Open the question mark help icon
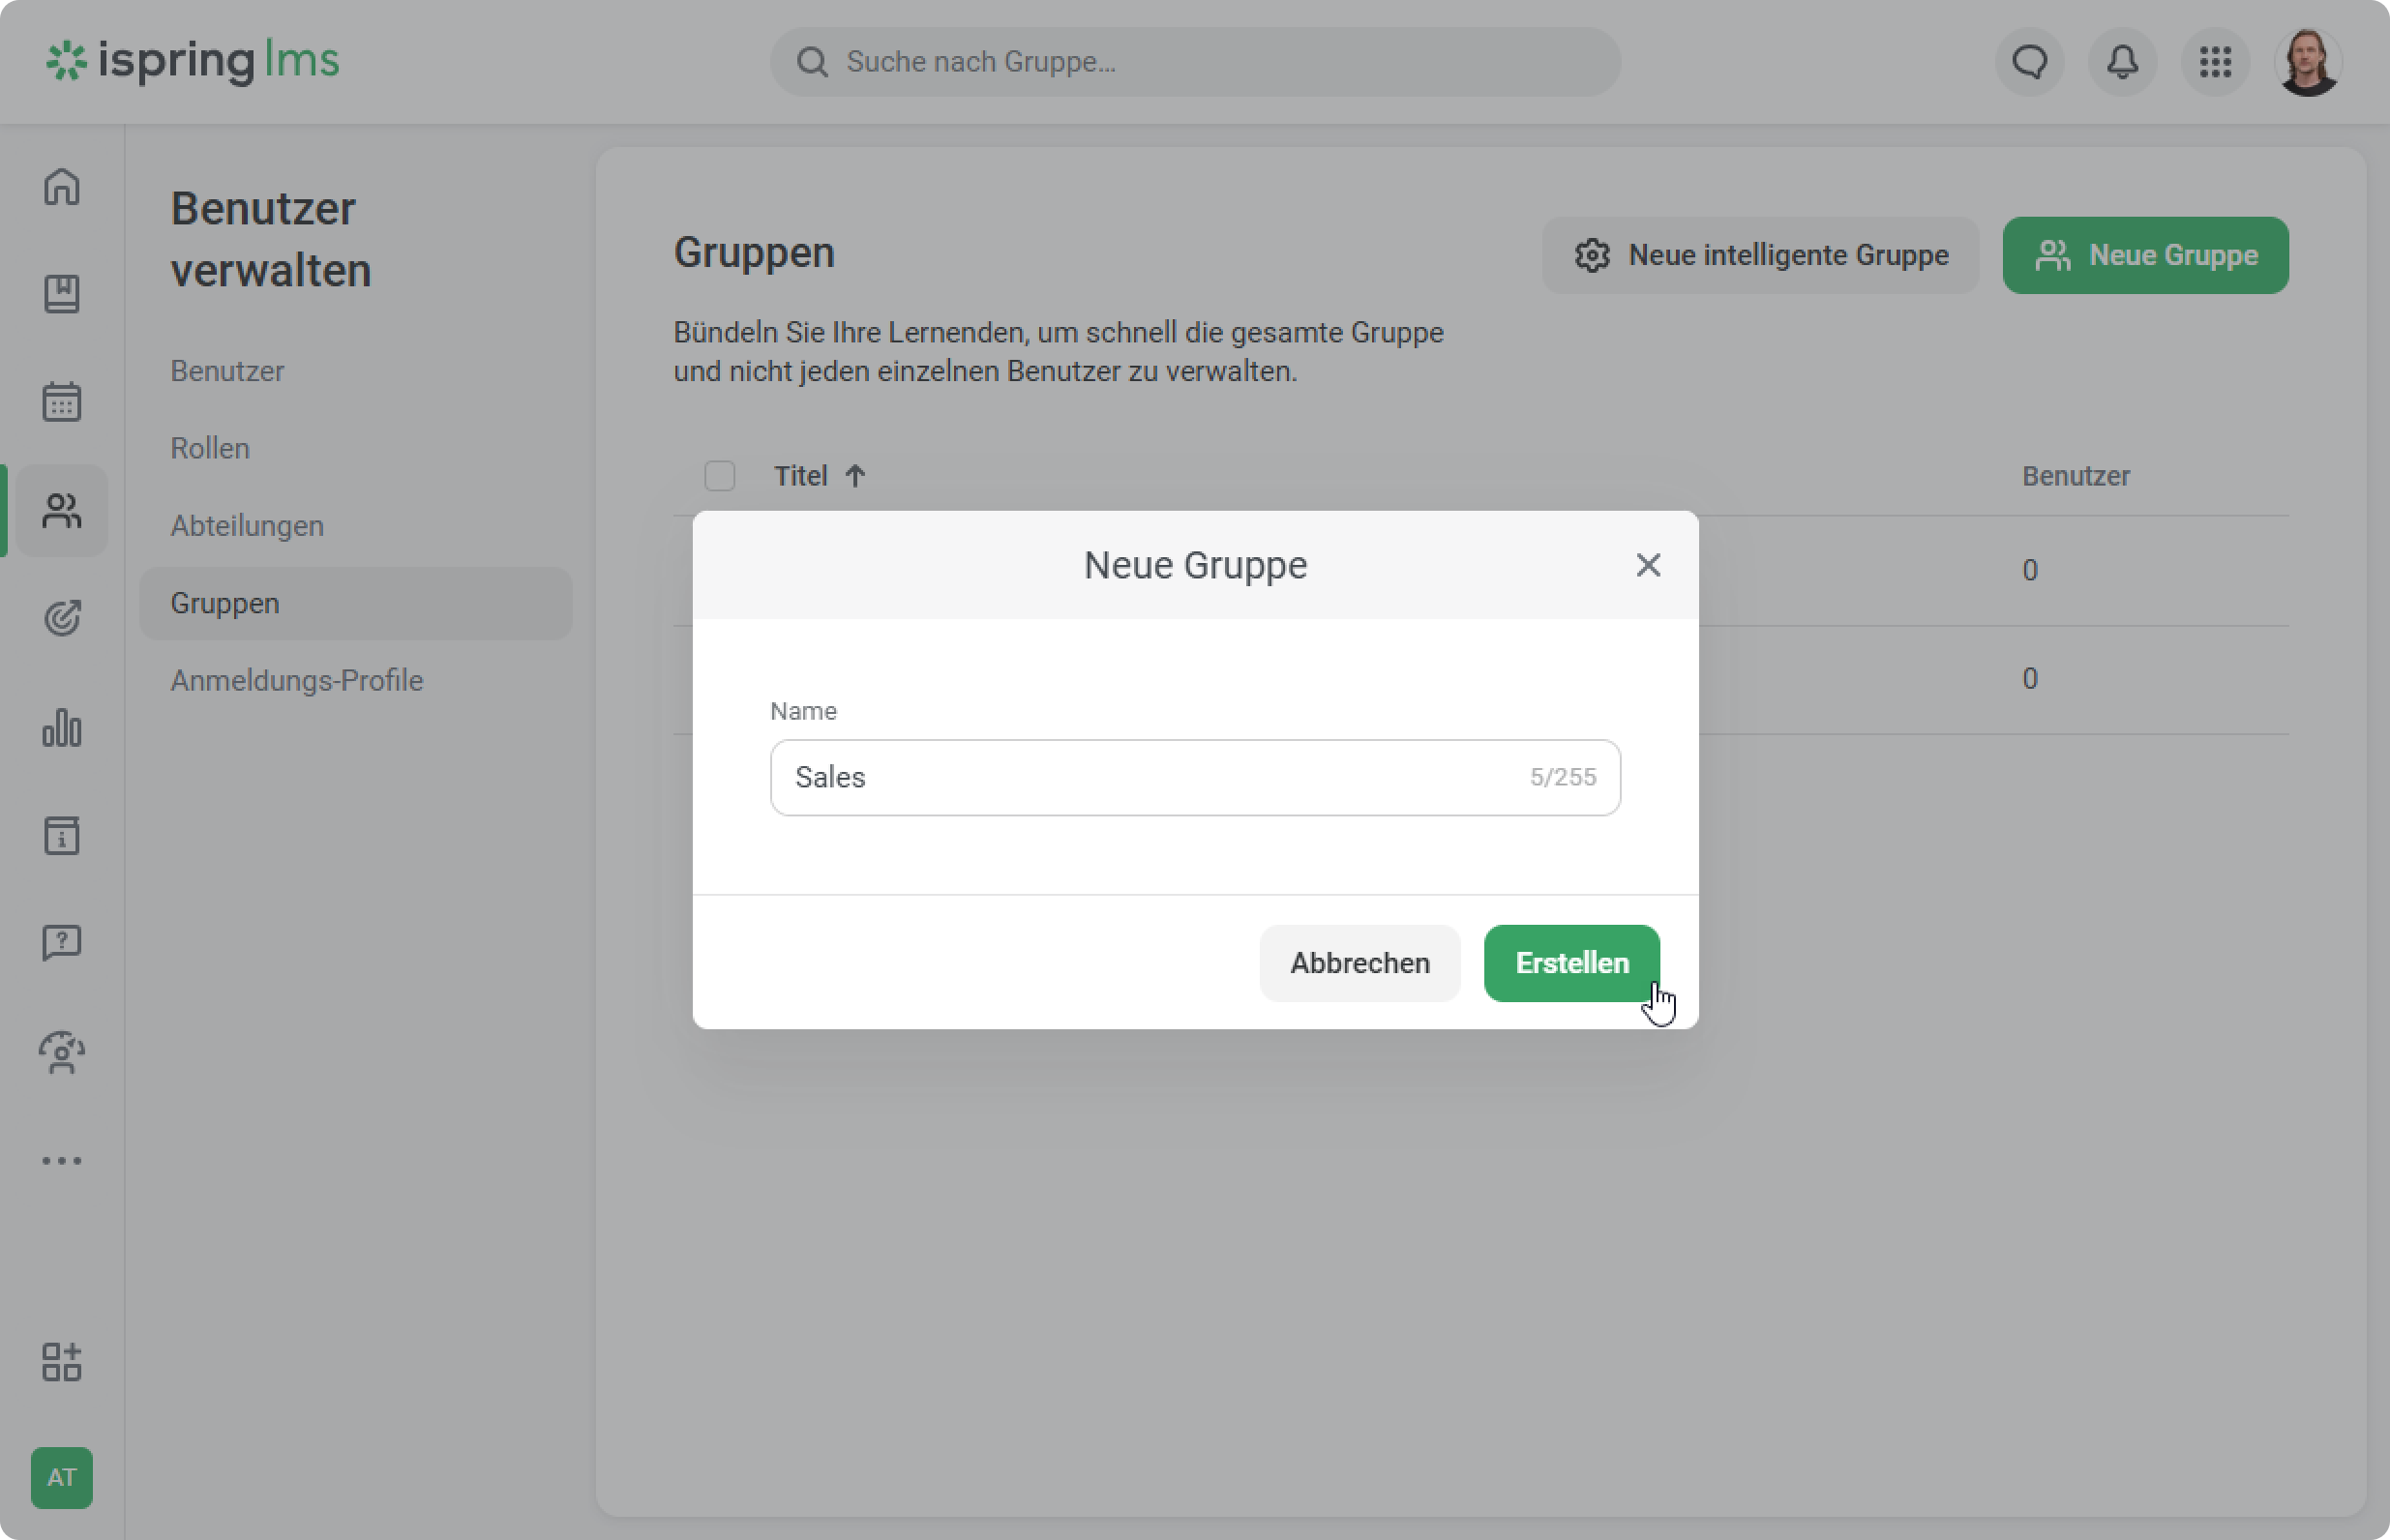The image size is (2390, 1540). [x=62, y=942]
